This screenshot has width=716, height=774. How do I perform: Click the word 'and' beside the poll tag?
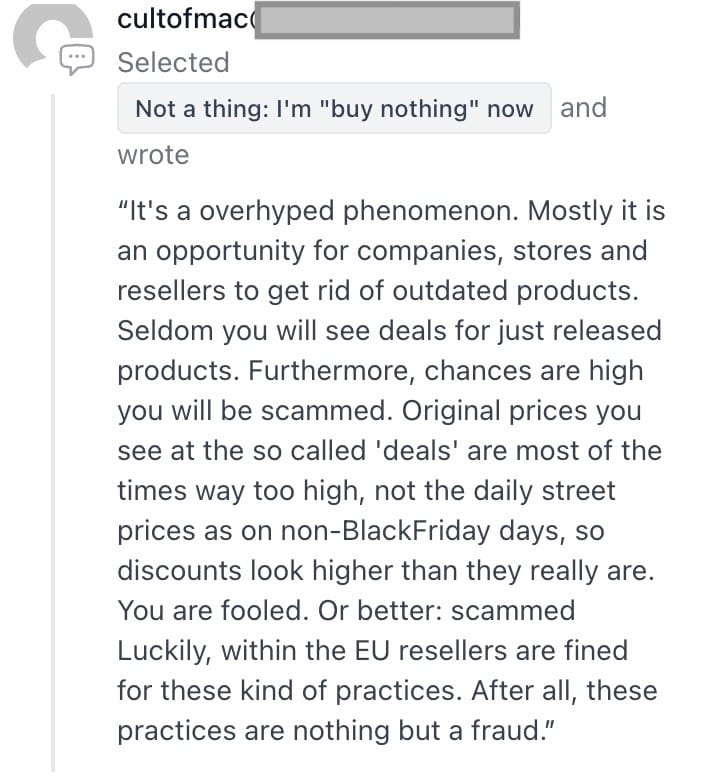[583, 108]
